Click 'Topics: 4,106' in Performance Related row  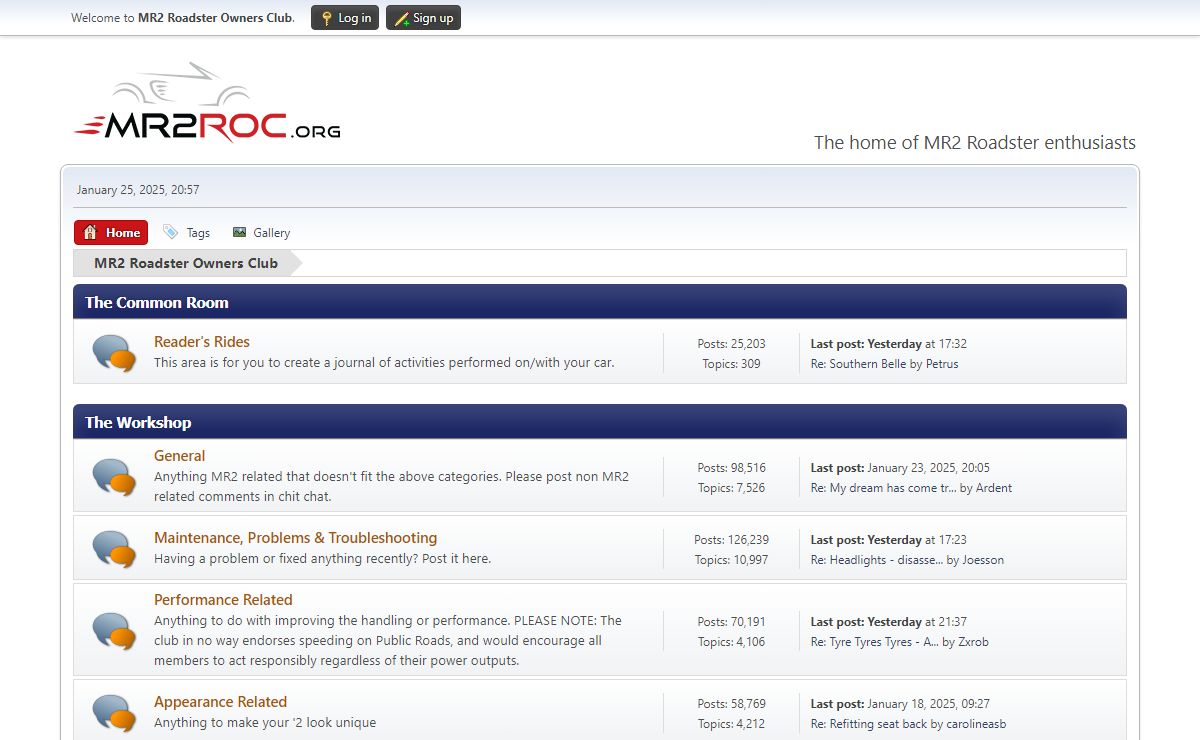pyautogui.click(x=732, y=642)
